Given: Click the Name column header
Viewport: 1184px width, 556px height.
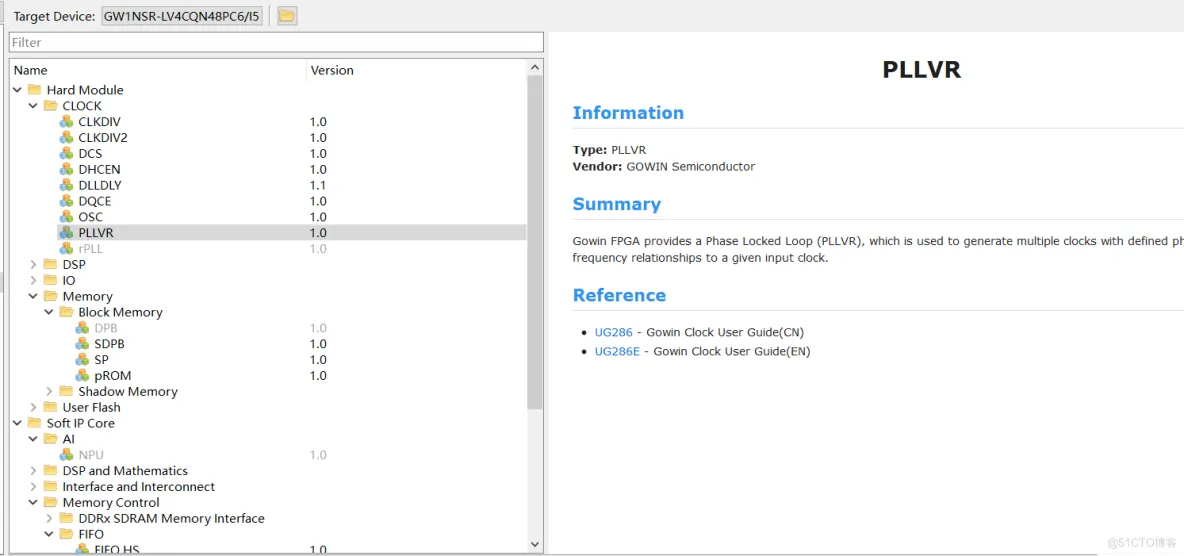Looking at the screenshot, I should [x=159, y=70].
